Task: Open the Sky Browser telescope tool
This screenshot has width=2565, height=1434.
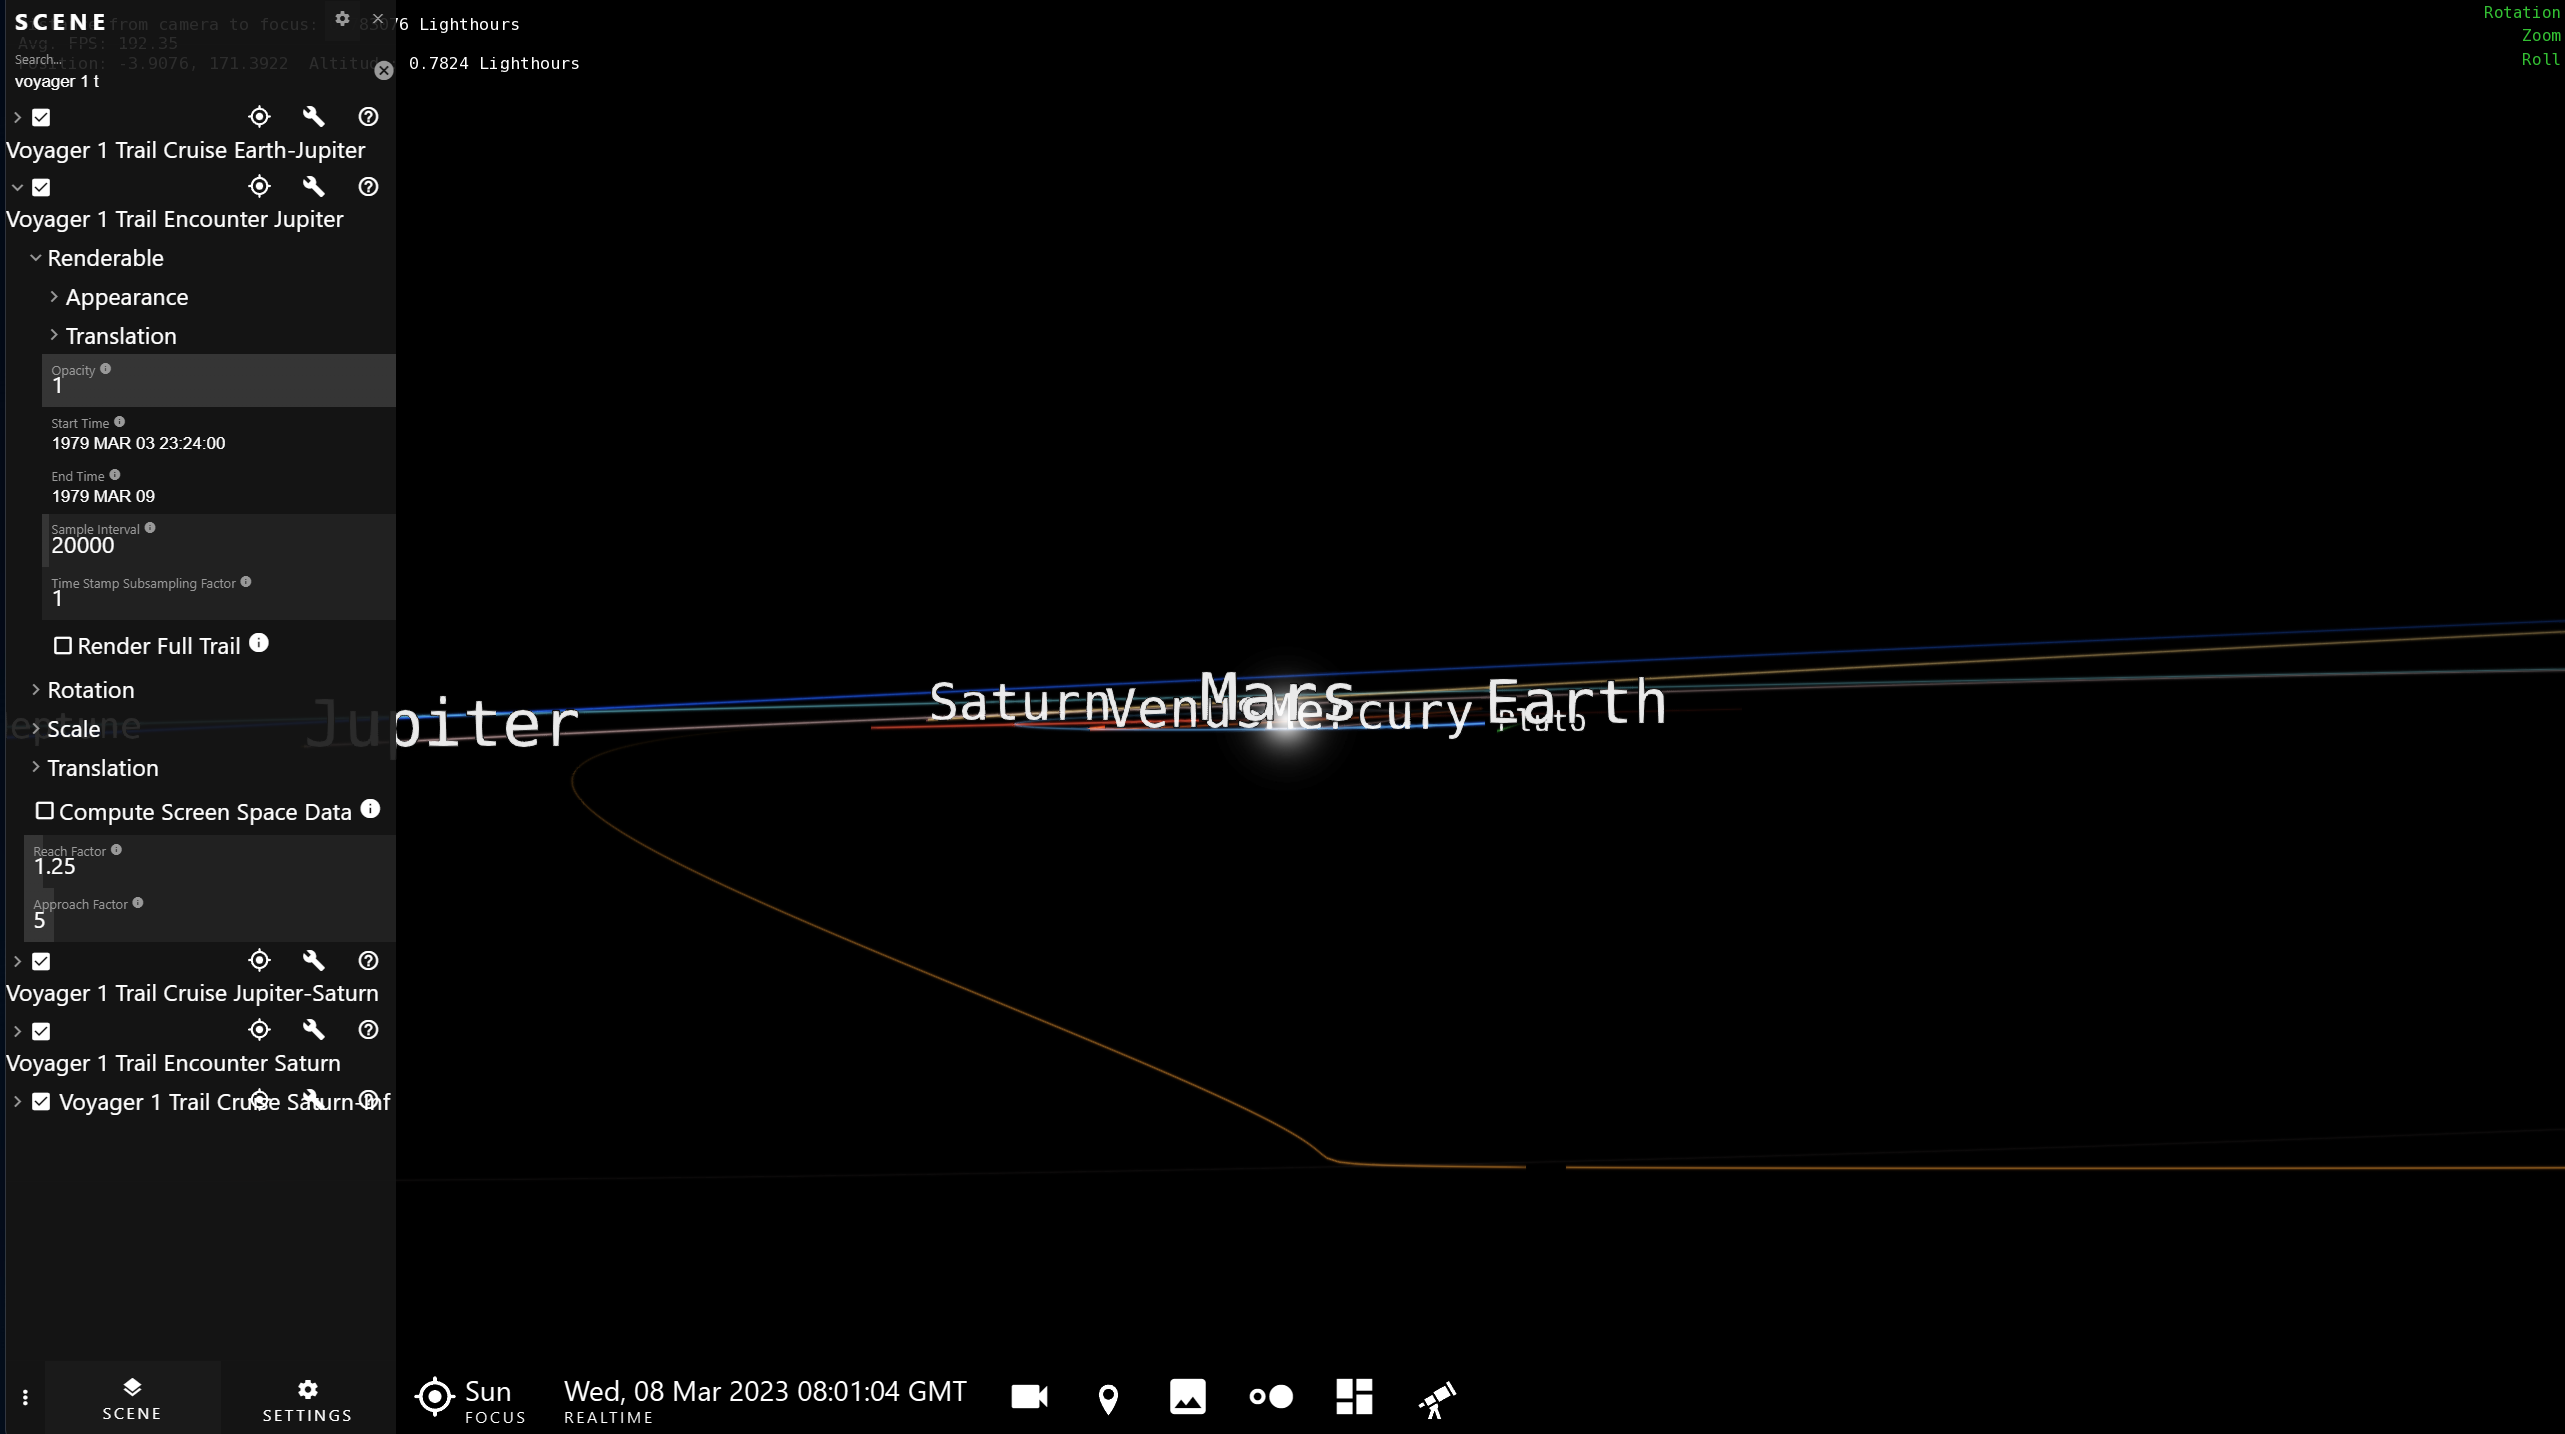Action: click(1436, 1398)
